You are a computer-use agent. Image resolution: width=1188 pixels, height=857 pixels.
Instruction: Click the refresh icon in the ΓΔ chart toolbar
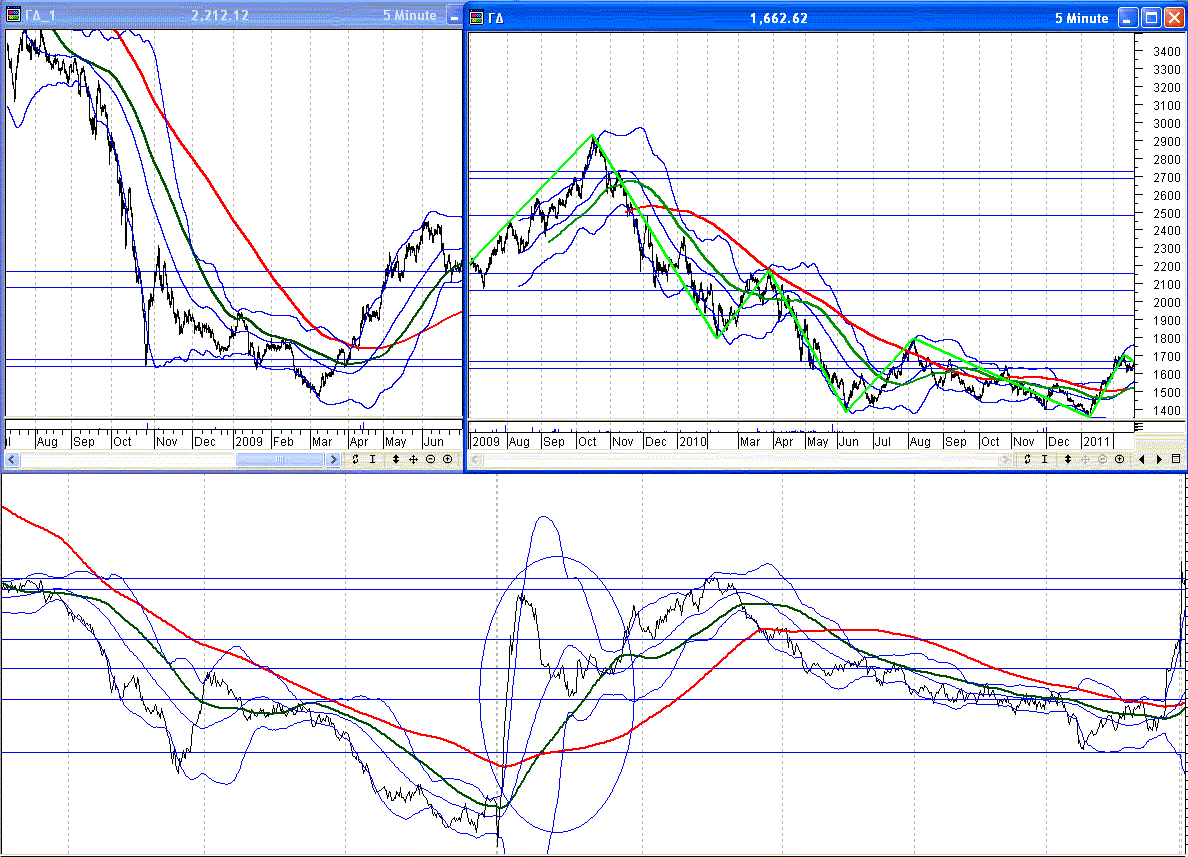(x=1027, y=459)
